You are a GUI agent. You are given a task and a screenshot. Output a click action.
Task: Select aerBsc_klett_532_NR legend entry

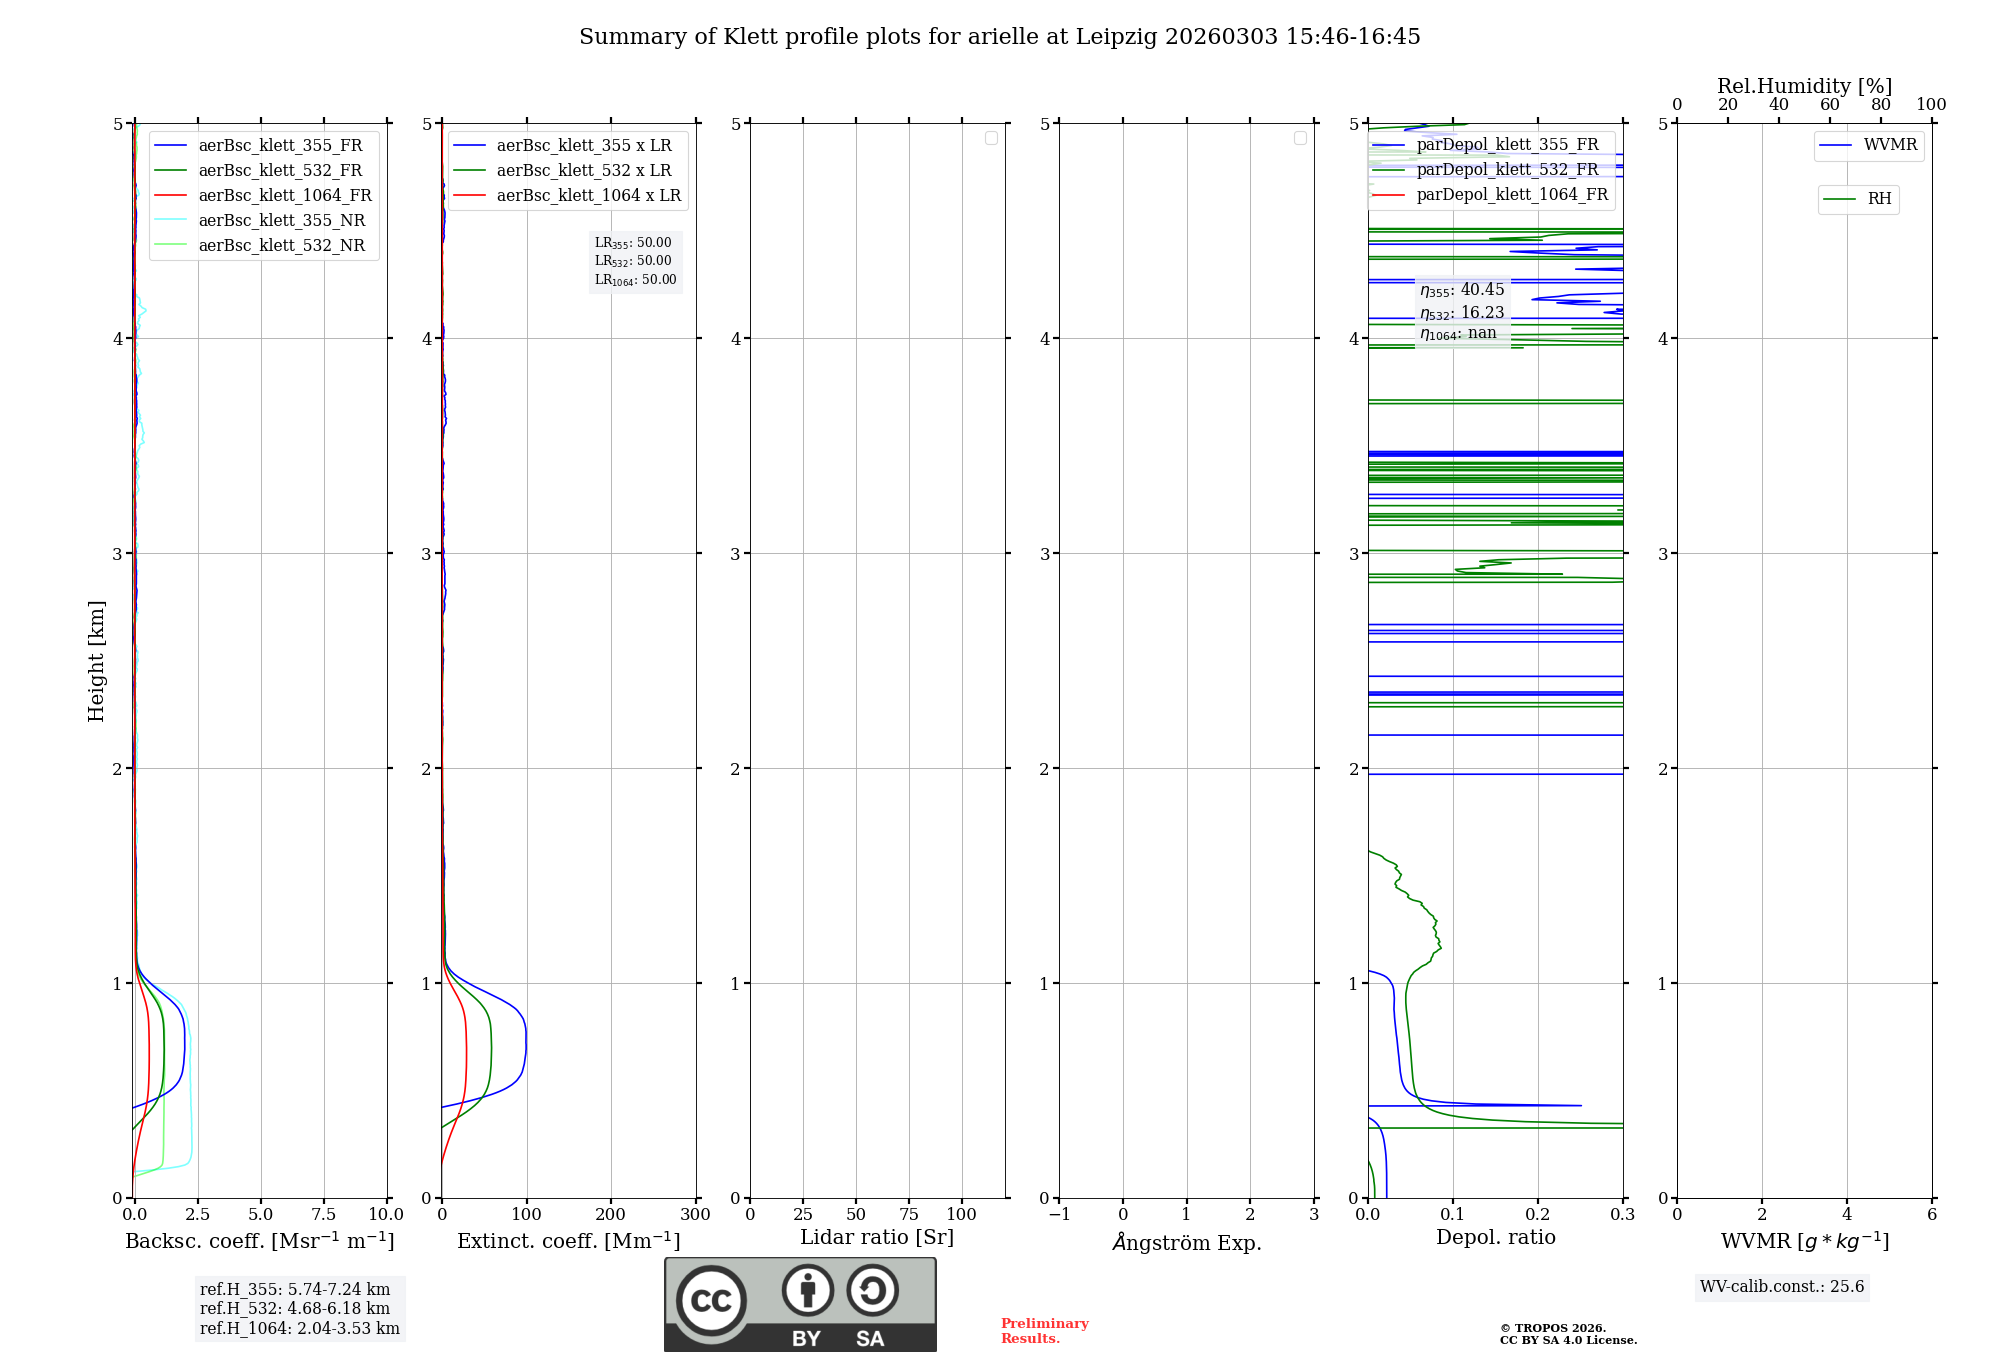281,246
